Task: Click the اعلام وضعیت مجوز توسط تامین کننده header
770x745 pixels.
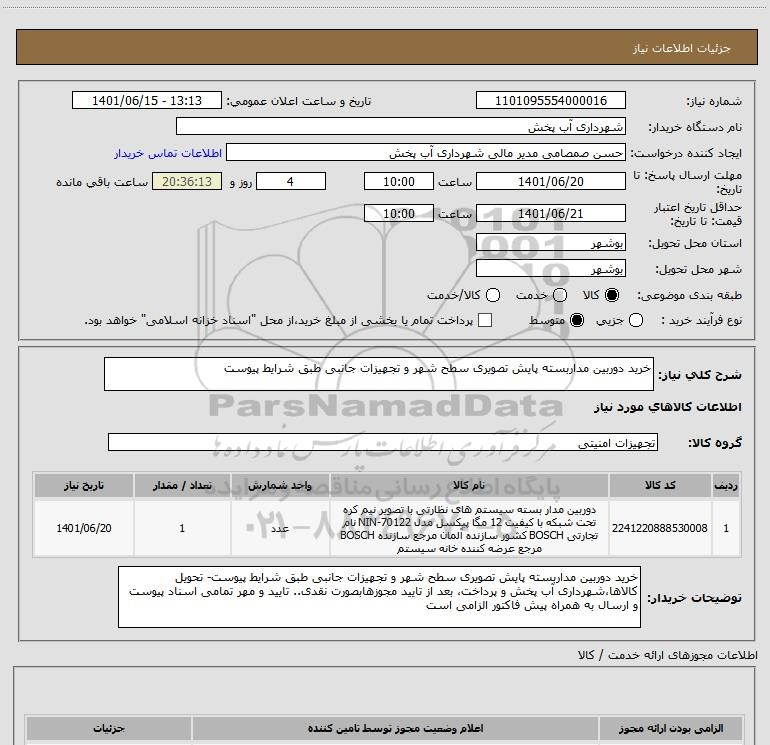Action: click(x=395, y=728)
